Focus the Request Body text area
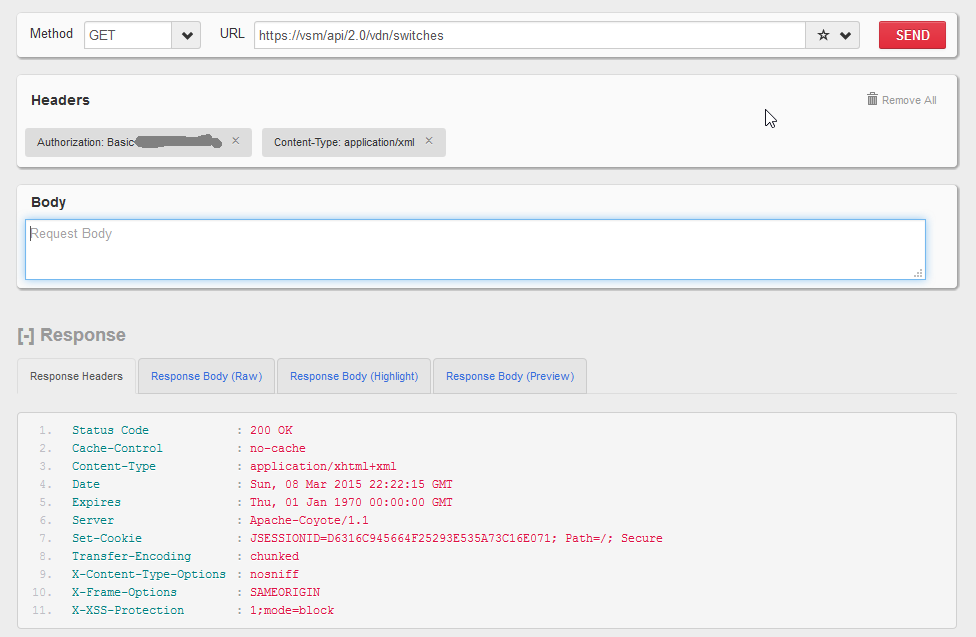Viewport: 976px width, 637px height. 475,249
